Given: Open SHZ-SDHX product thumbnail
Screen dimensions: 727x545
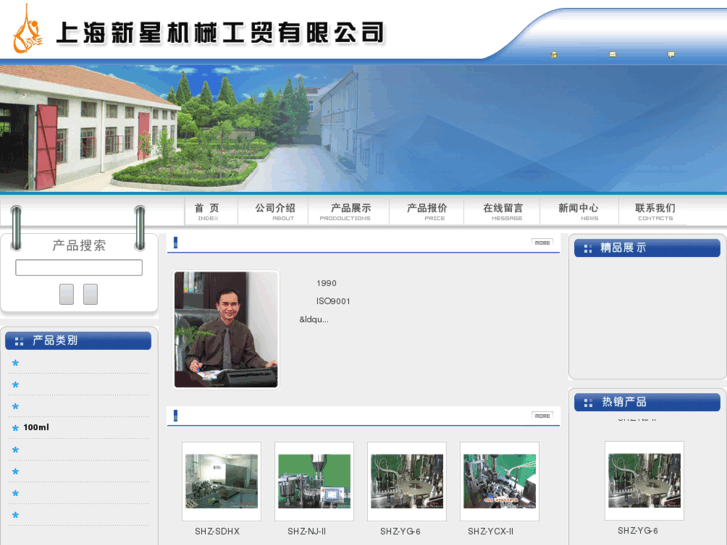Looking at the screenshot, I should tap(222, 481).
